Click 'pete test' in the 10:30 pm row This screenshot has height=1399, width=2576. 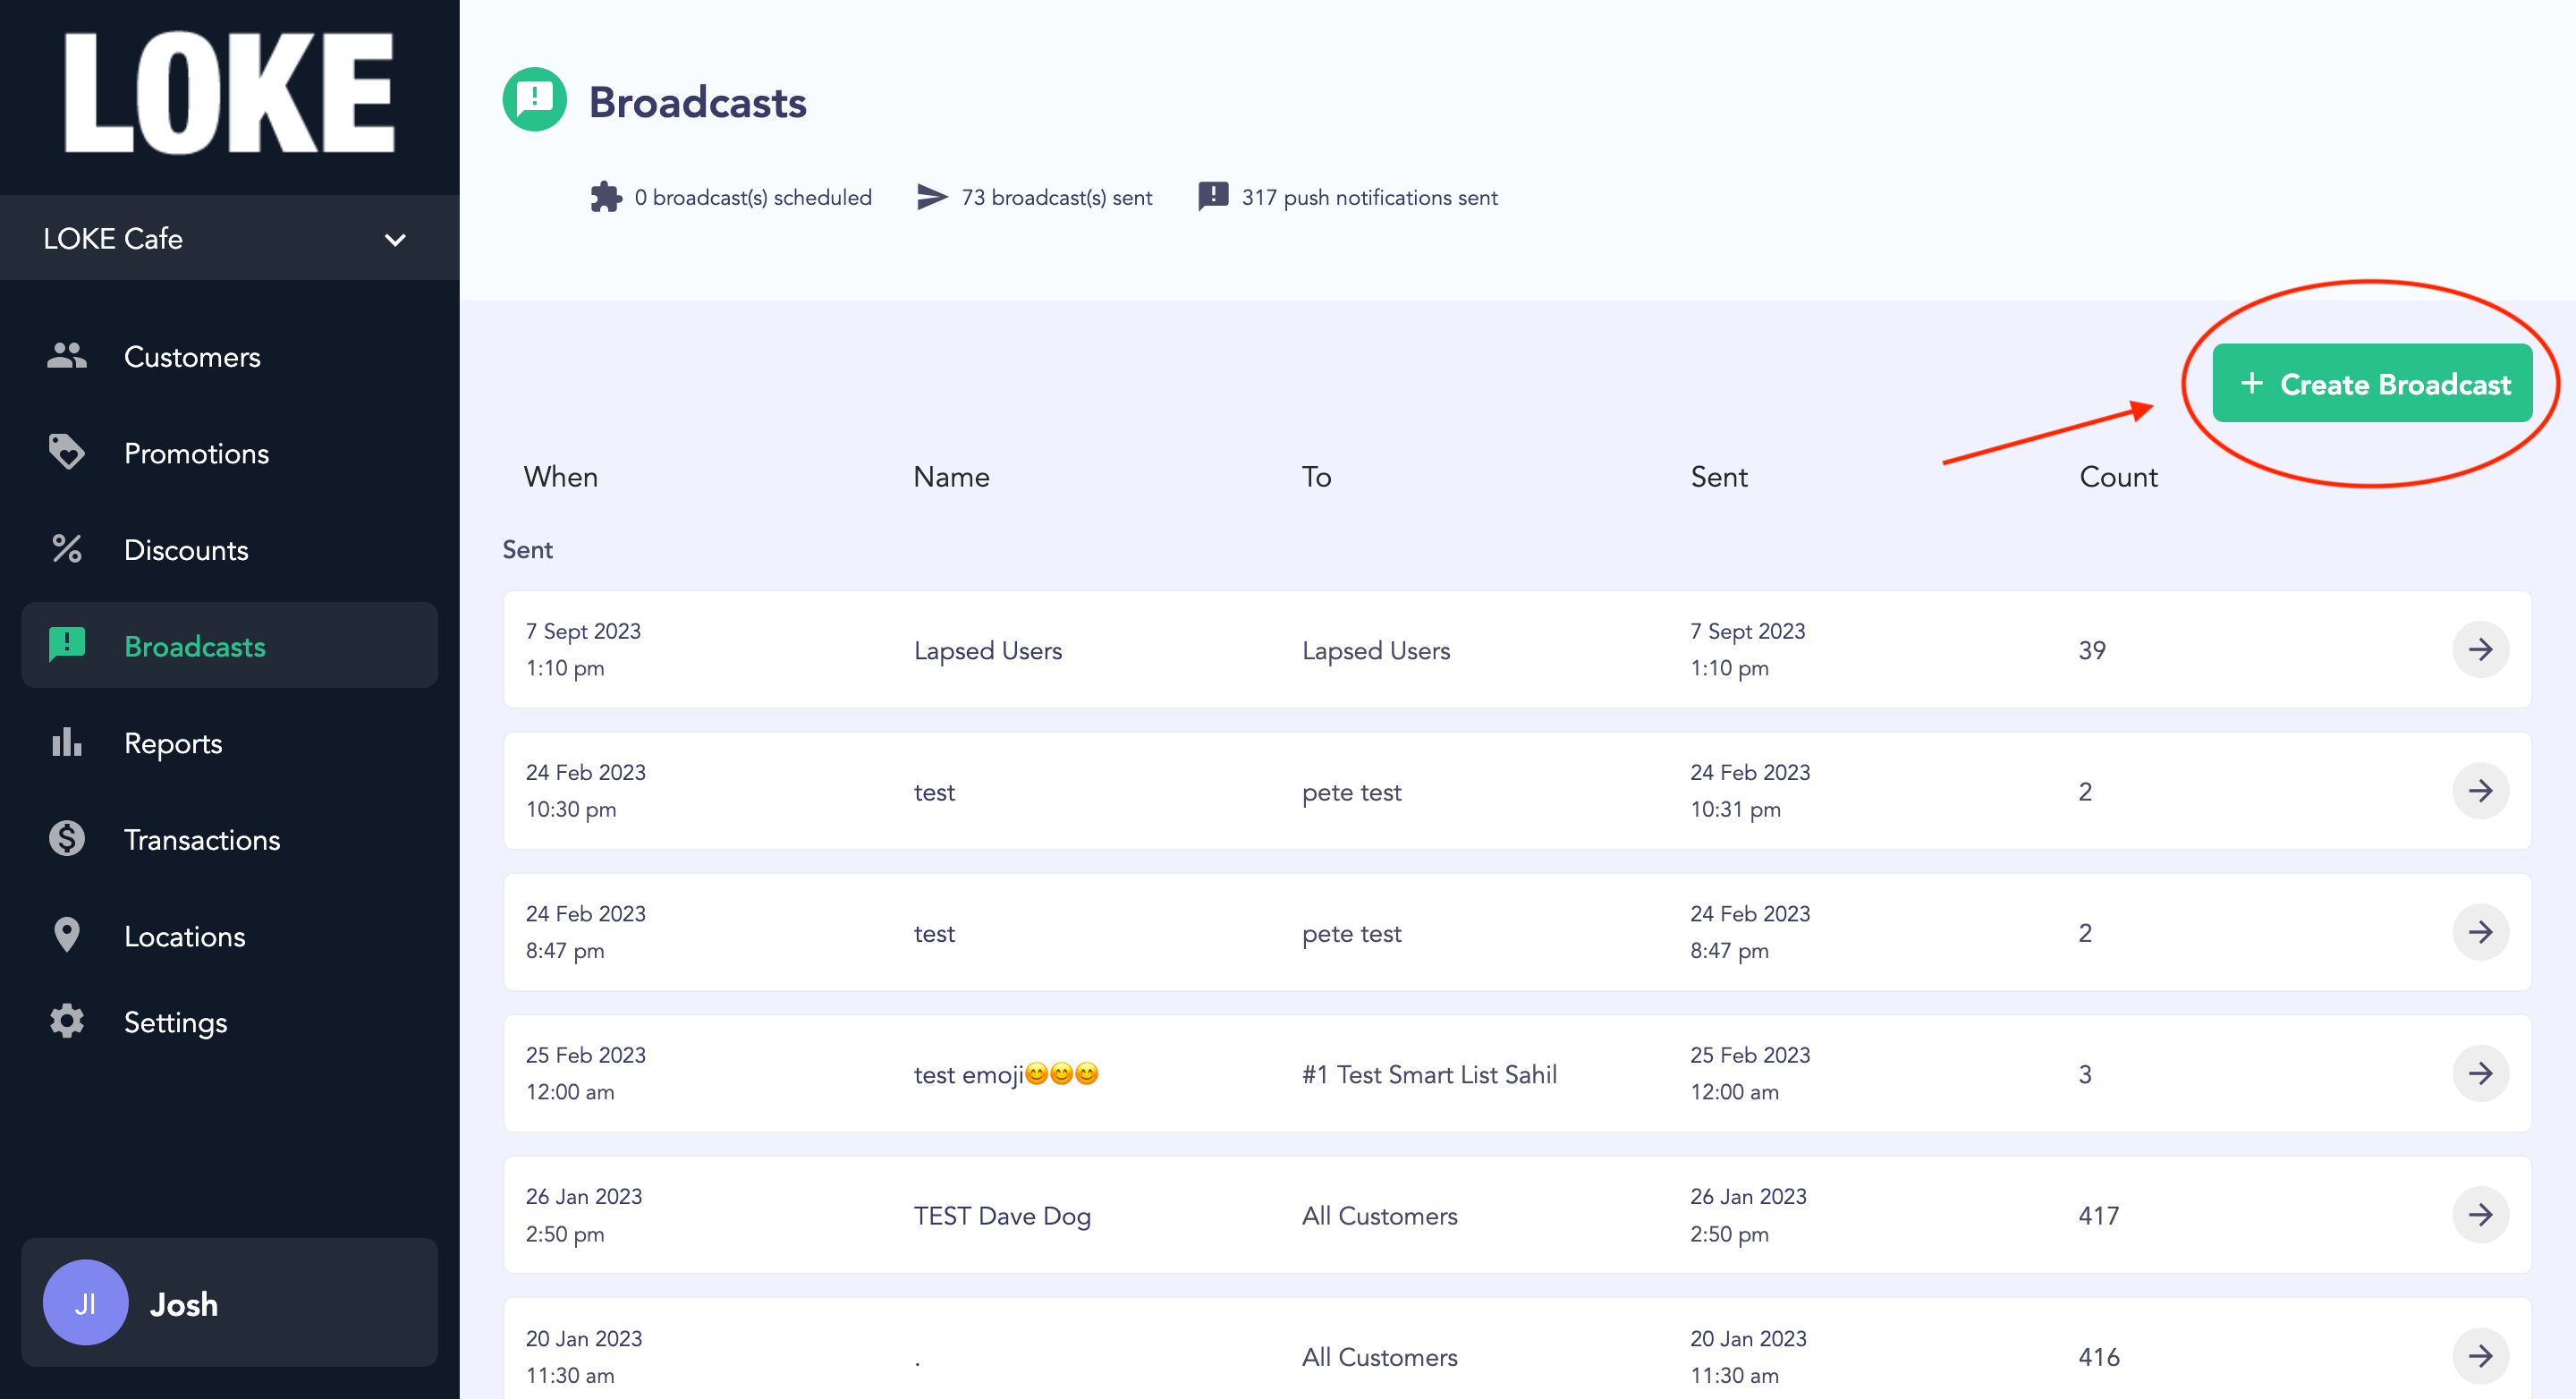pos(1351,792)
